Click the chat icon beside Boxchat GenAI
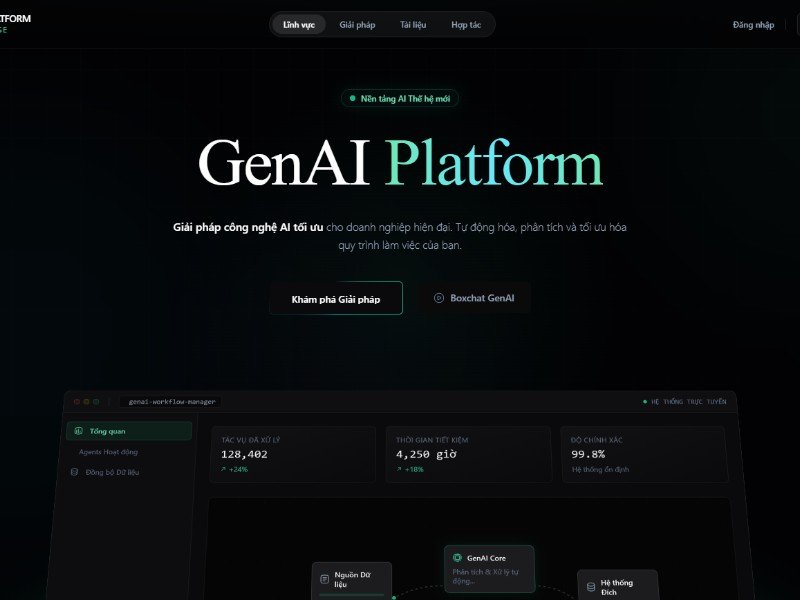The image size is (800, 600). point(438,298)
